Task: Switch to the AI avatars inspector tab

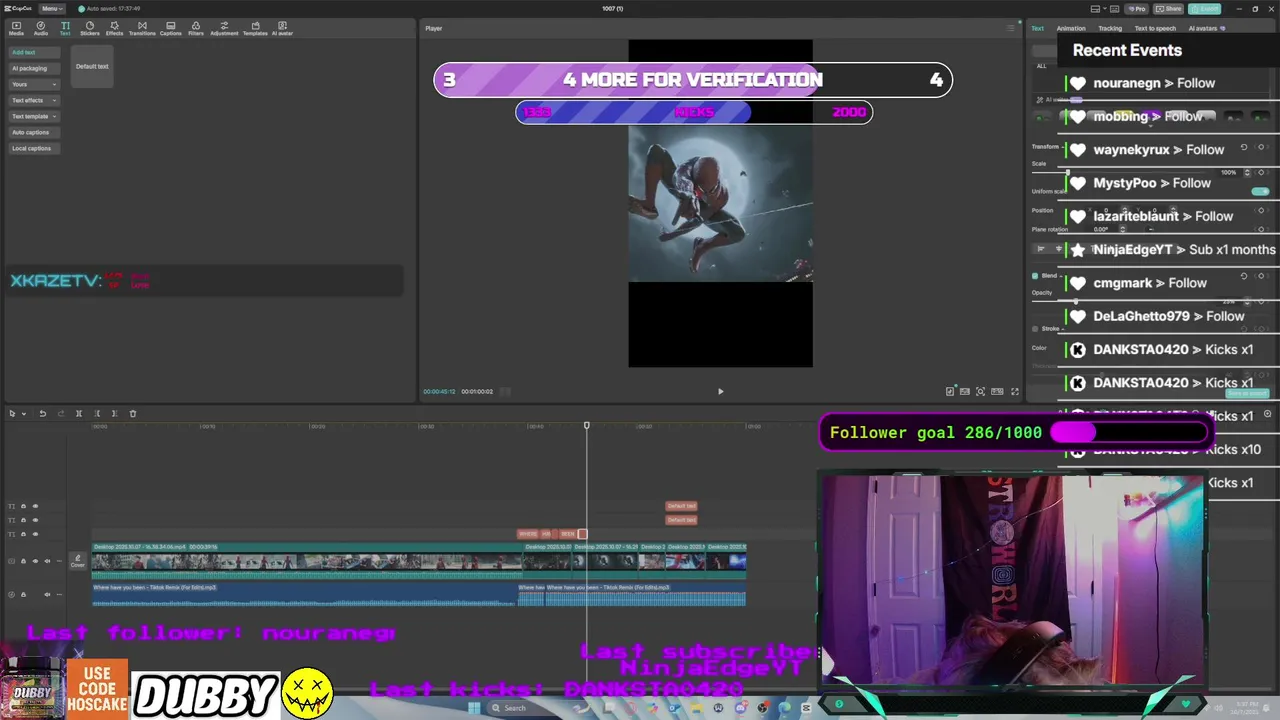Action: (1206, 28)
